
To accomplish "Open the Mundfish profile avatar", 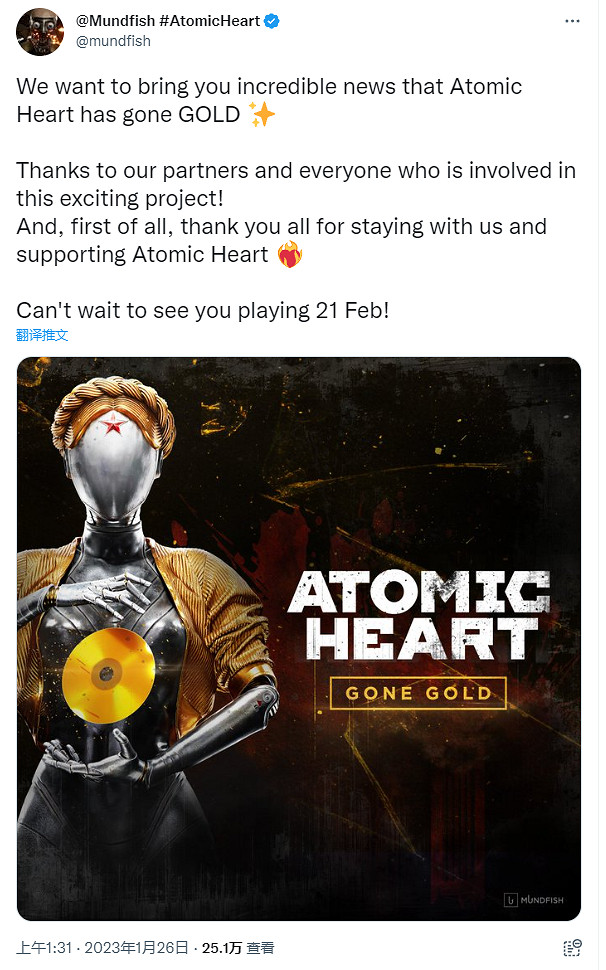I will coord(40,32).
